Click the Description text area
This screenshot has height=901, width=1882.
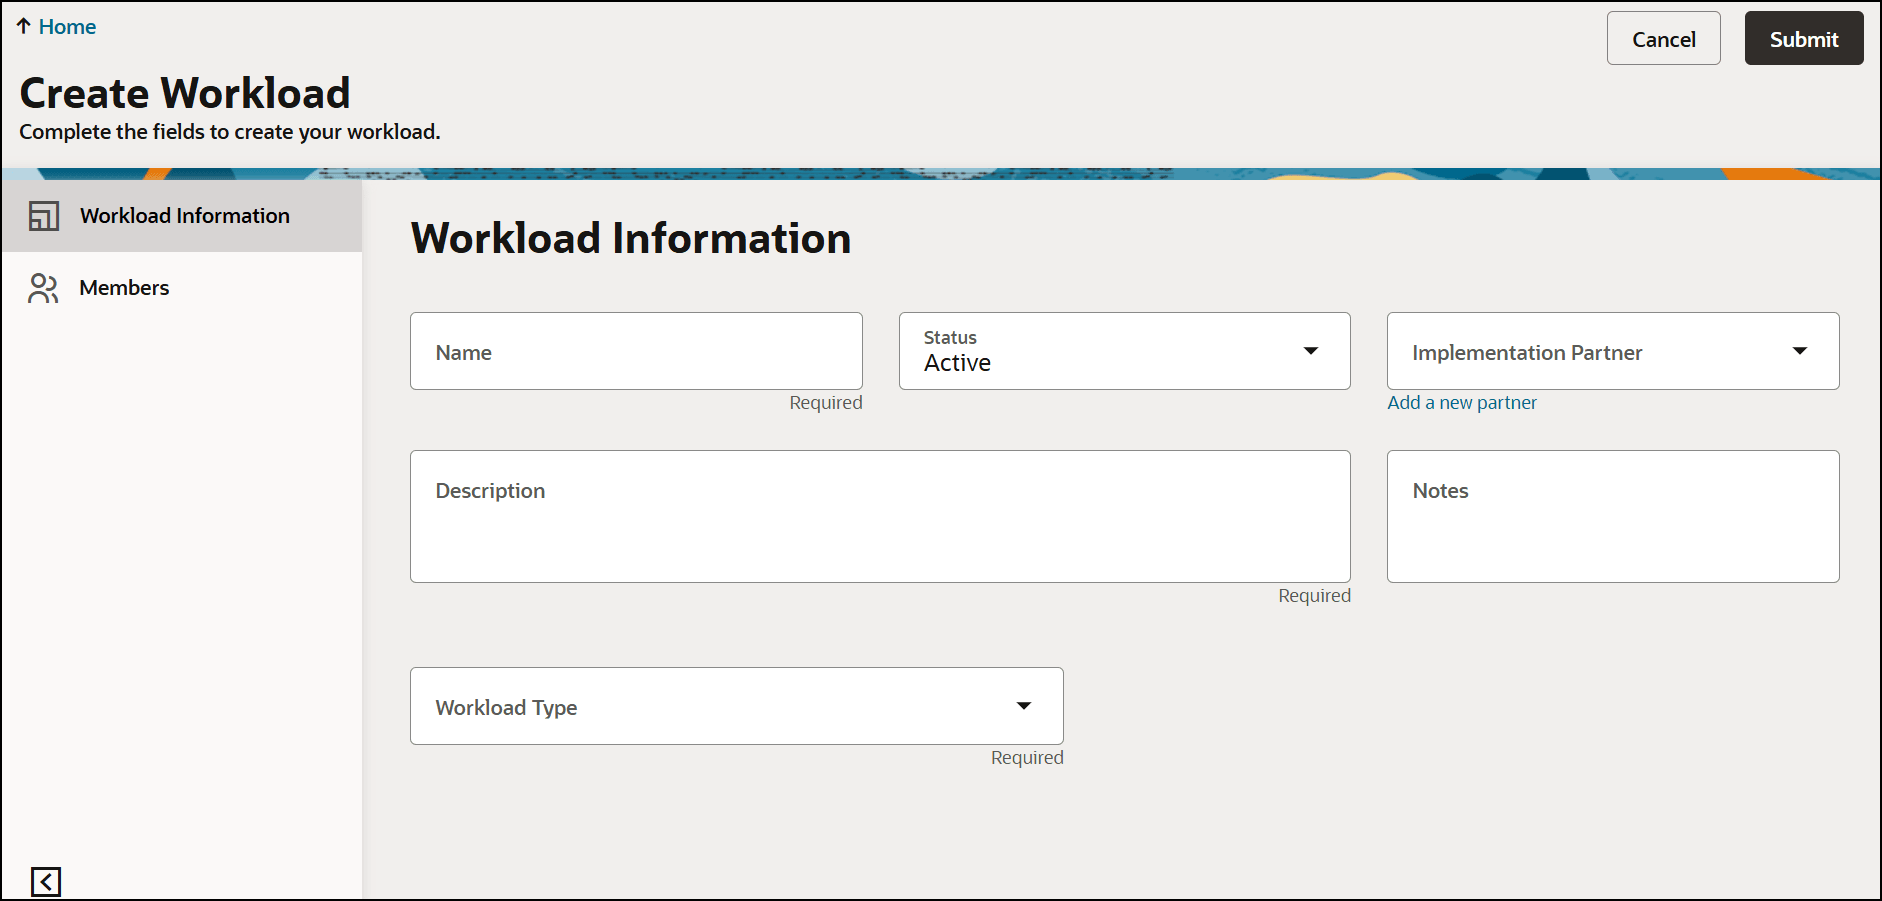point(879,516)
